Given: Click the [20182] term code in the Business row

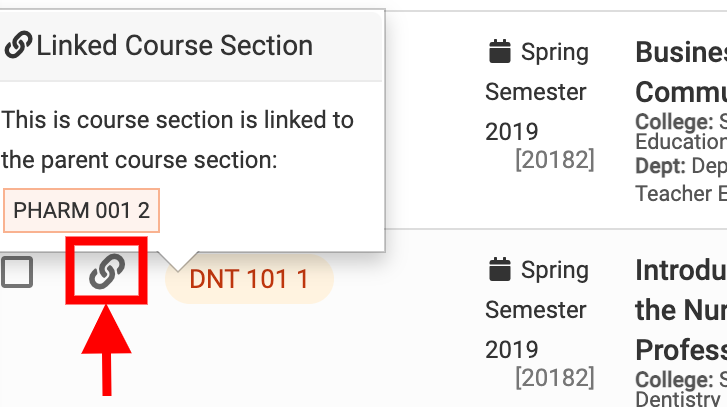Looking at the screenshot, I should pos(554,160).
